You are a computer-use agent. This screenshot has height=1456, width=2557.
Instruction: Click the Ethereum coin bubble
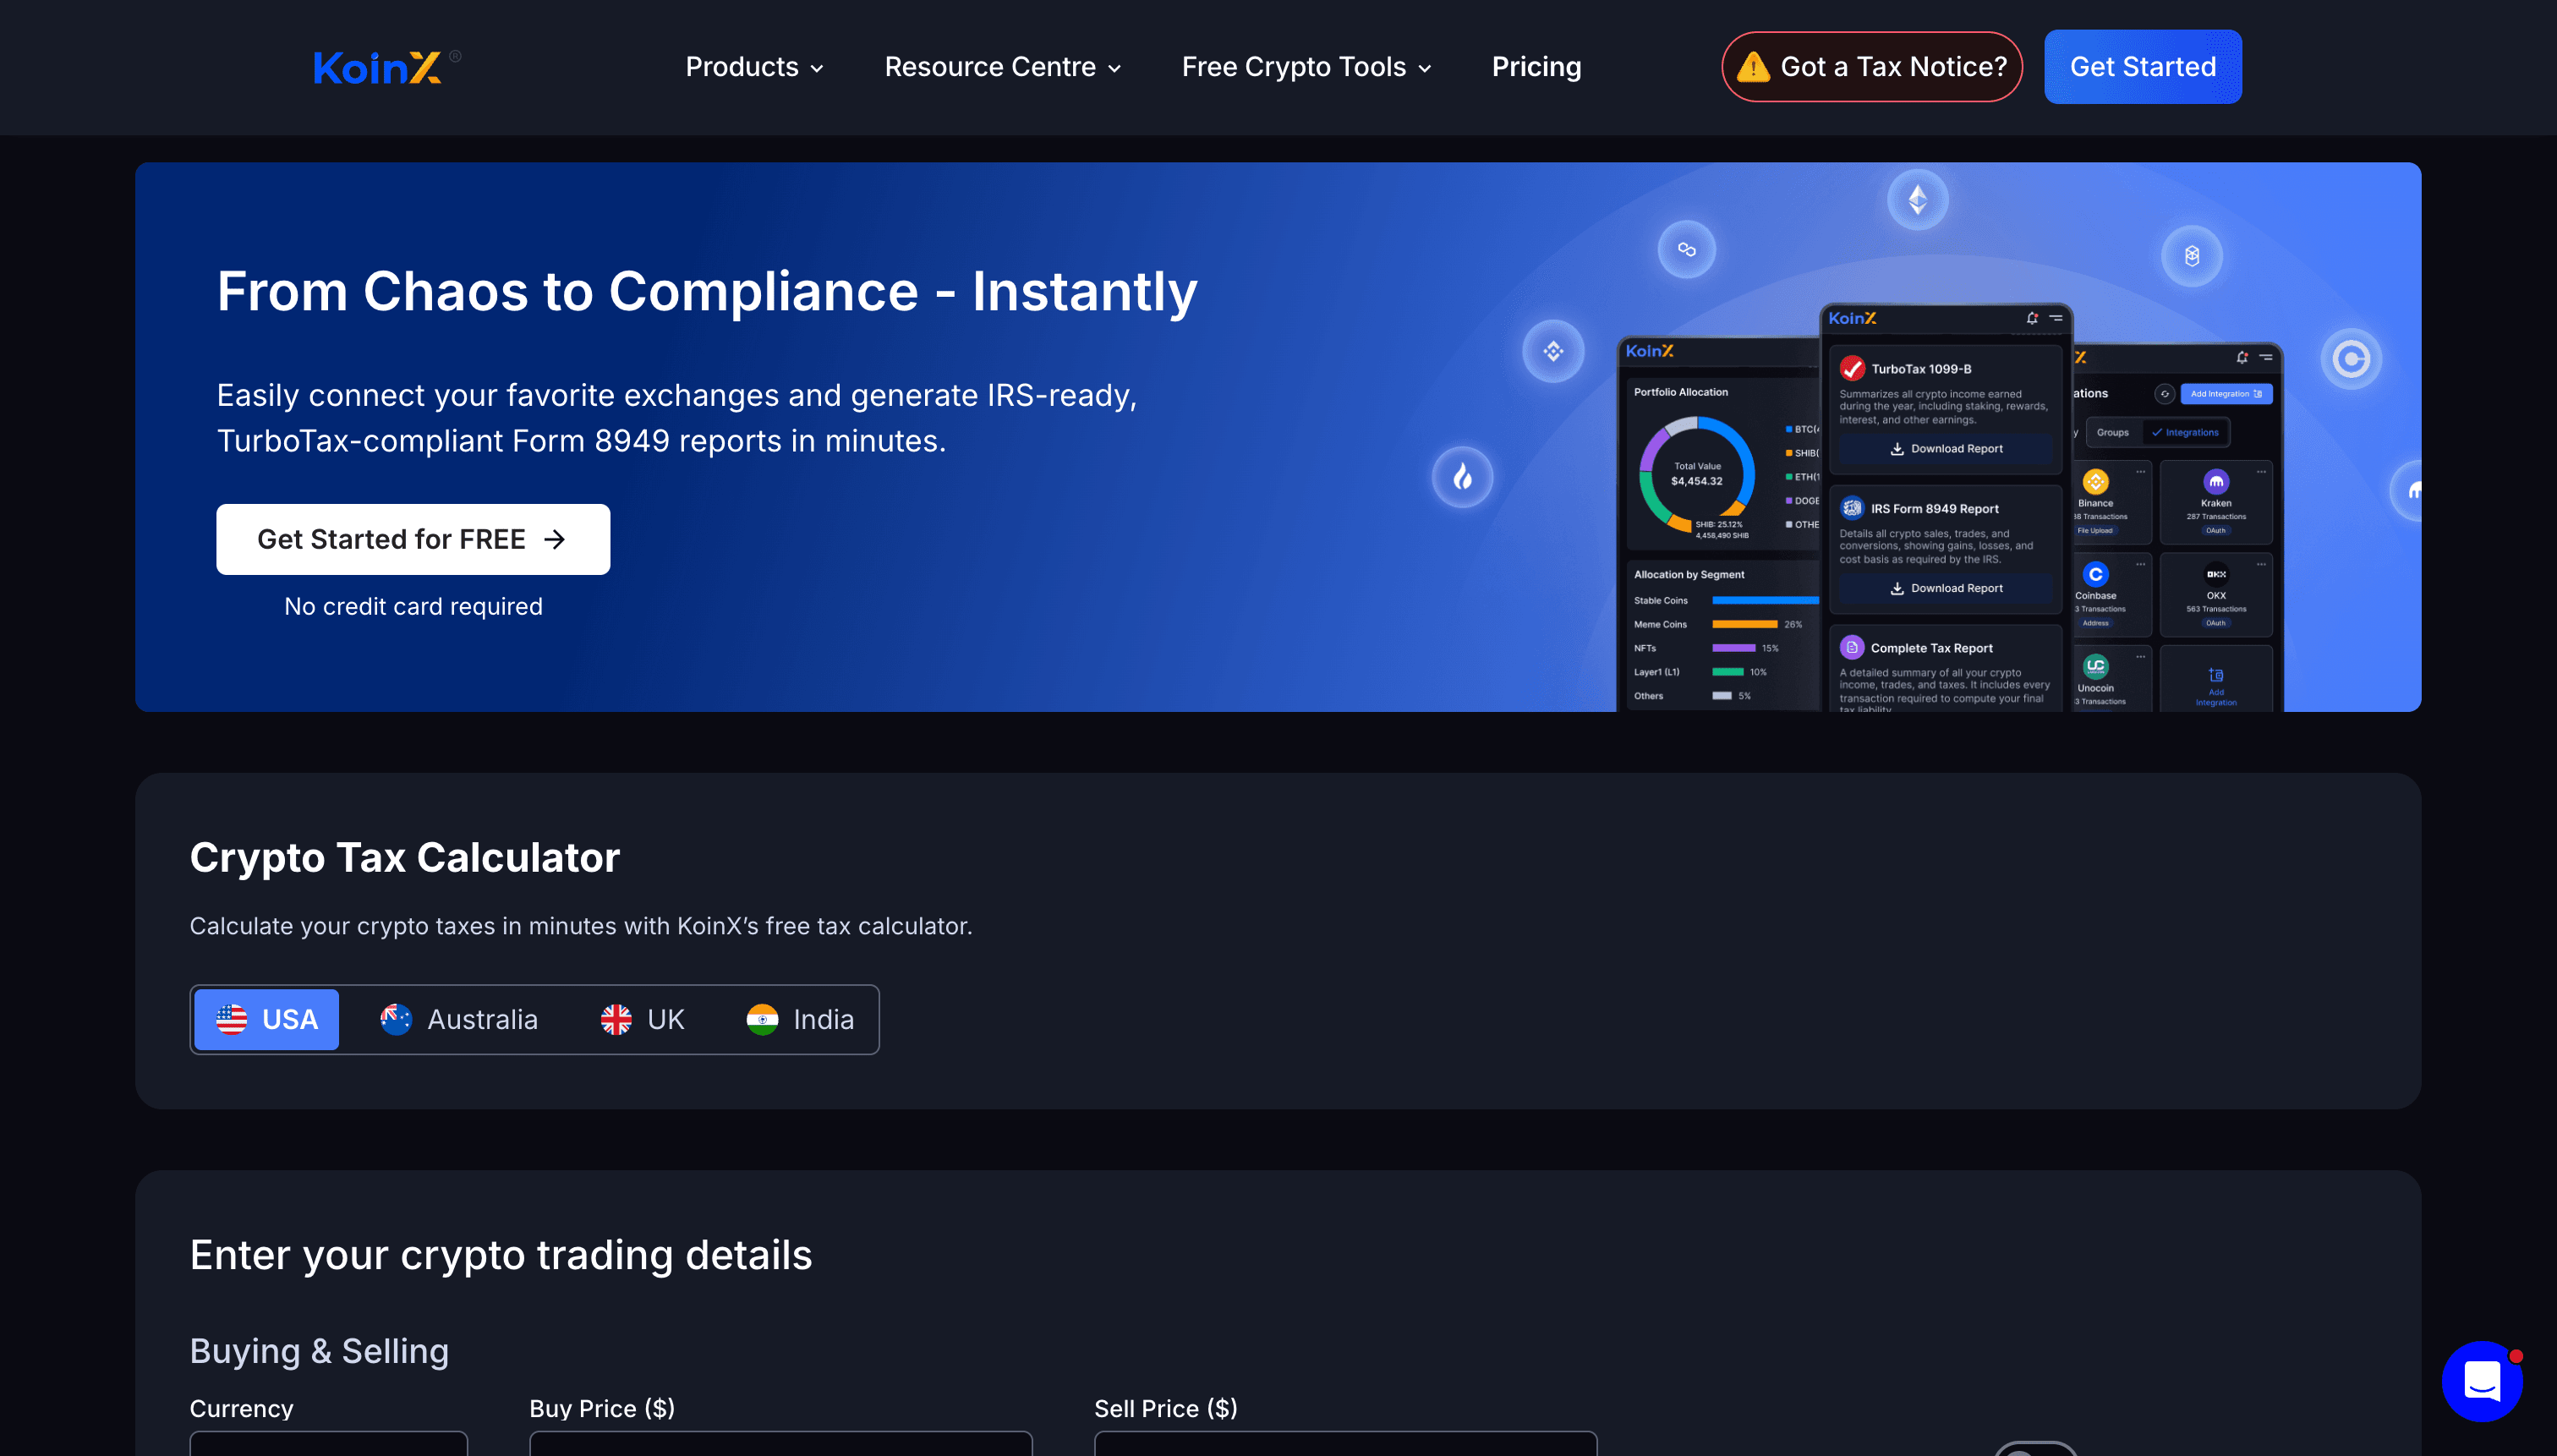coord(1917,200)
